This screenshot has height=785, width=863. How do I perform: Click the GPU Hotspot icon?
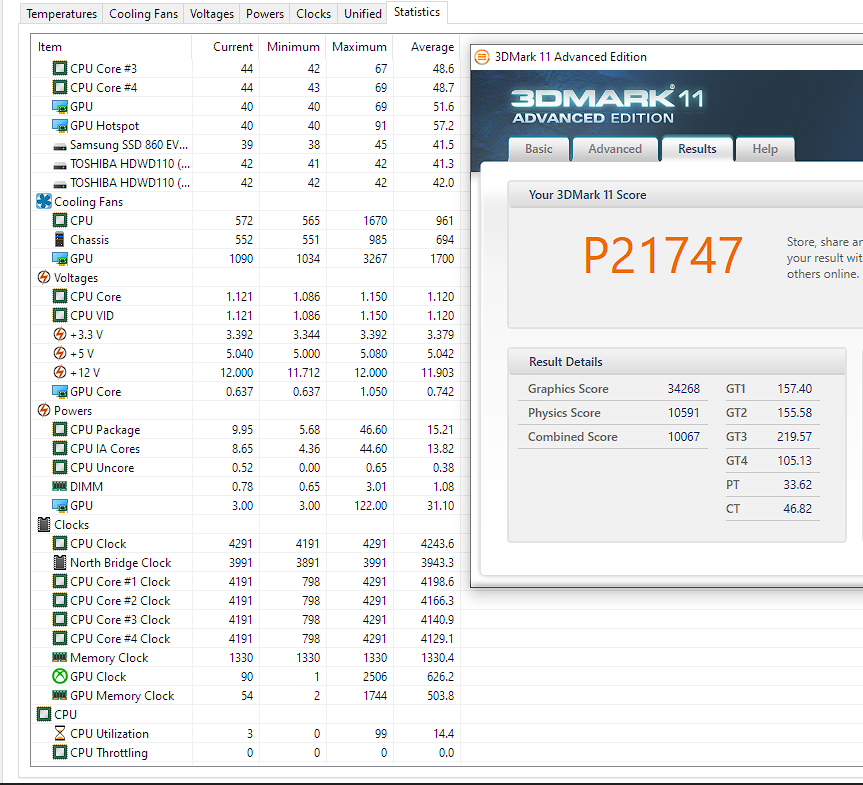(59, 126)
